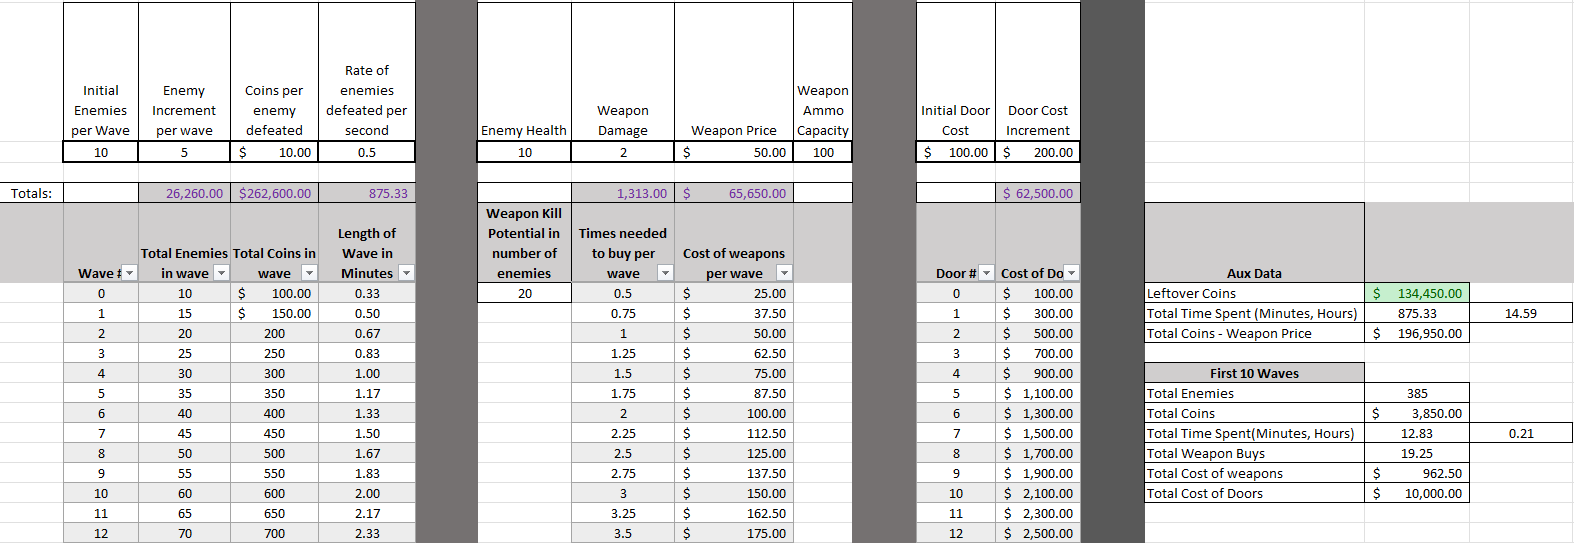Select the door cost cell '$ 900.00'

pyautogui.click(x=1038, y=373)
